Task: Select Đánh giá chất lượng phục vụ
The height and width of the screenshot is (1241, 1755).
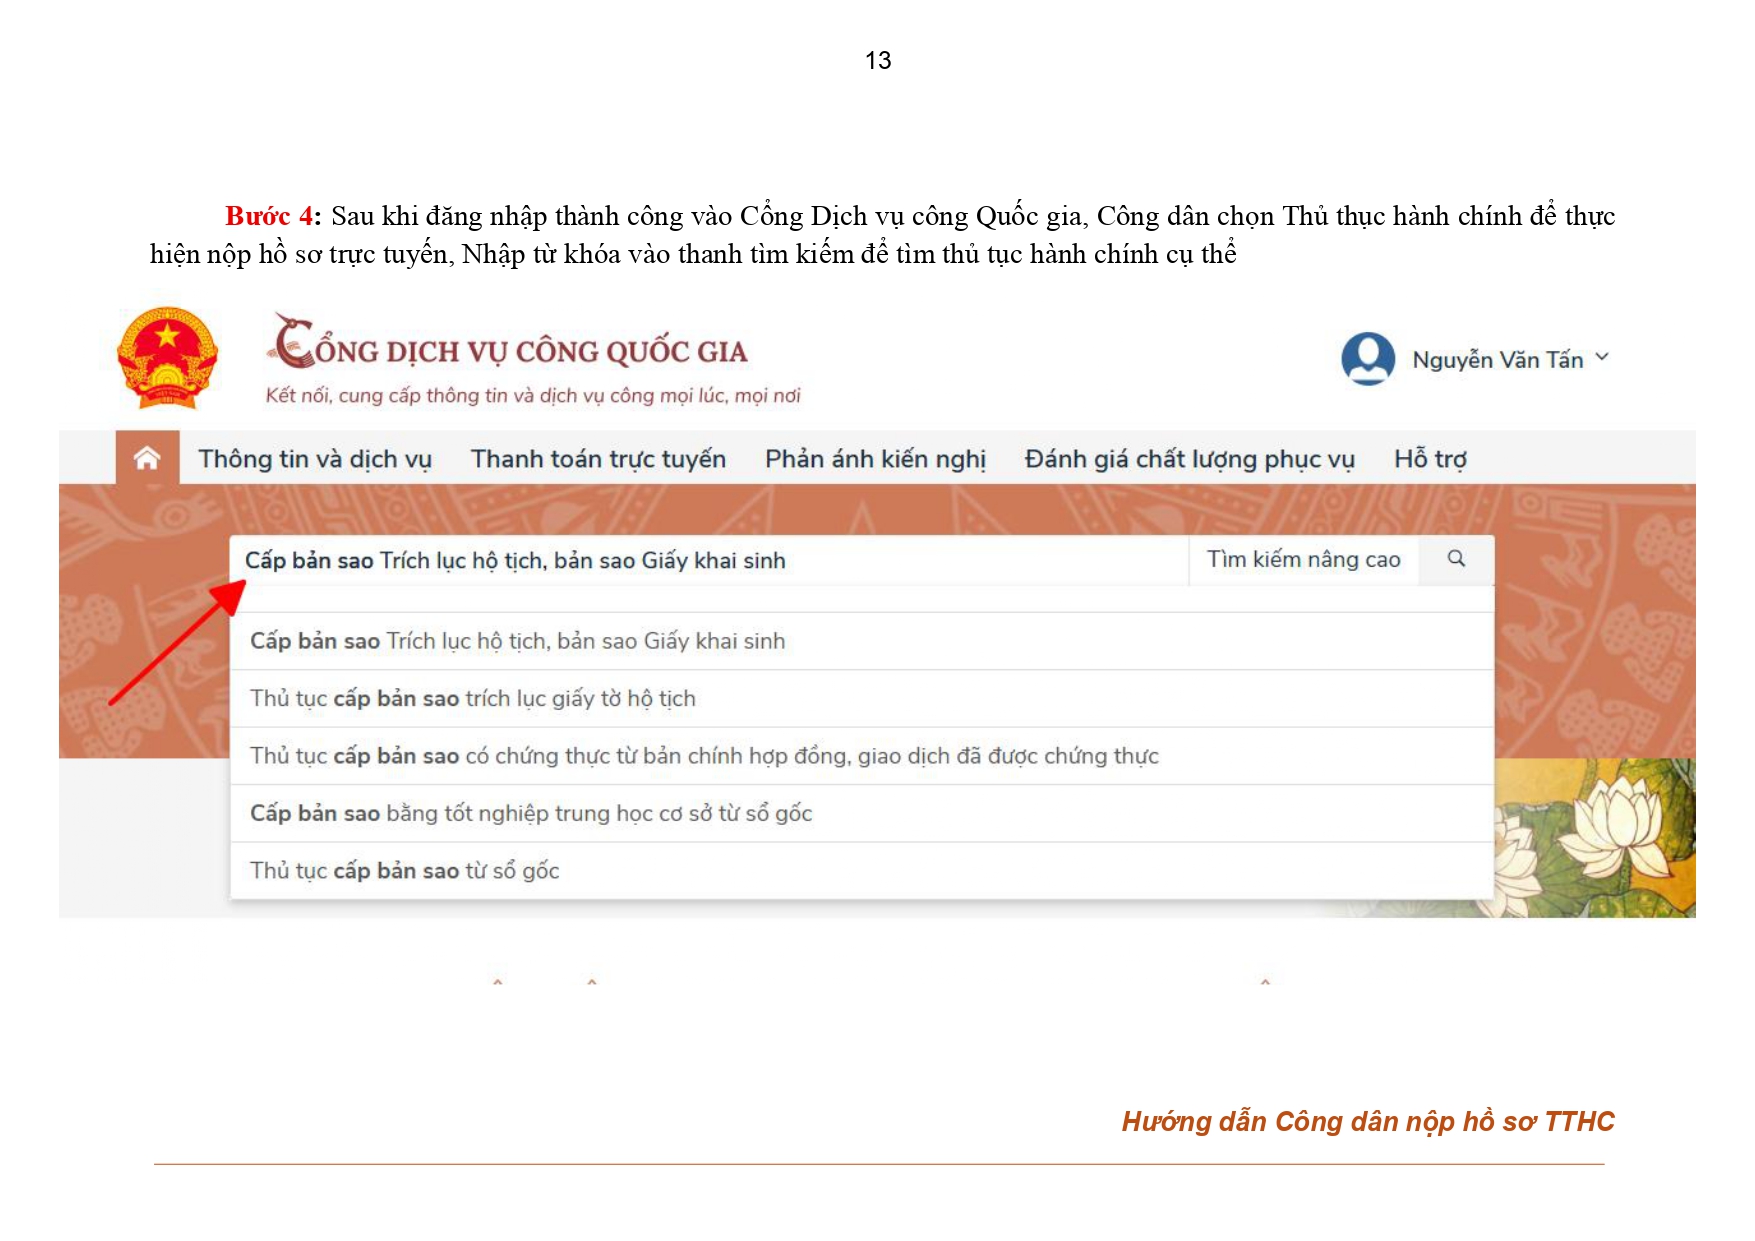Action: coord(1189,459)
